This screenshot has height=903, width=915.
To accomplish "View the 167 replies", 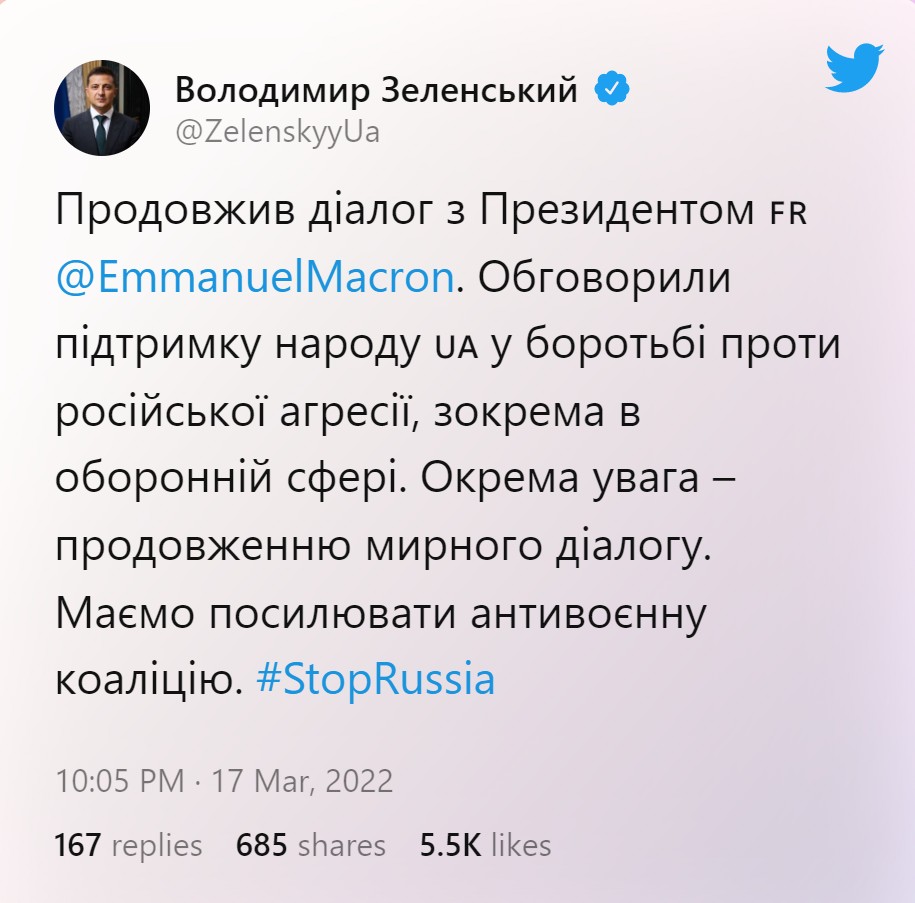I will 128,845.
